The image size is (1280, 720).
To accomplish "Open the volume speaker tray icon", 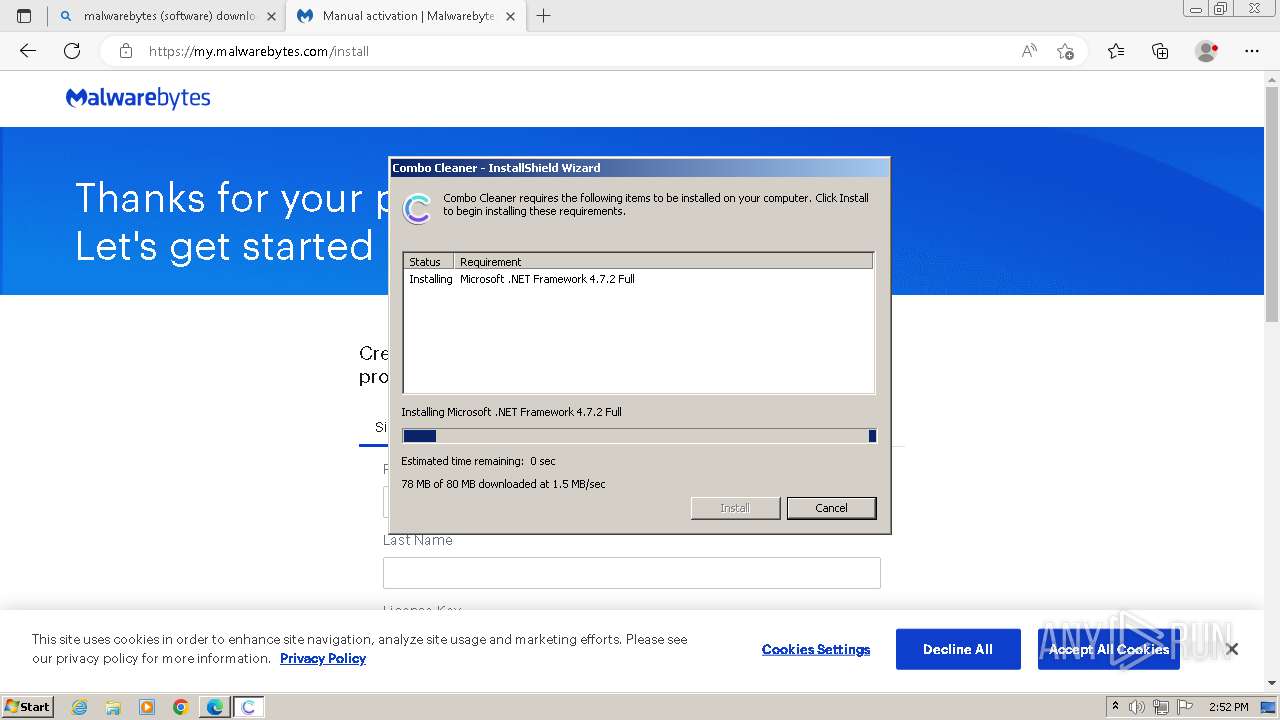I will pos(1137,707).
